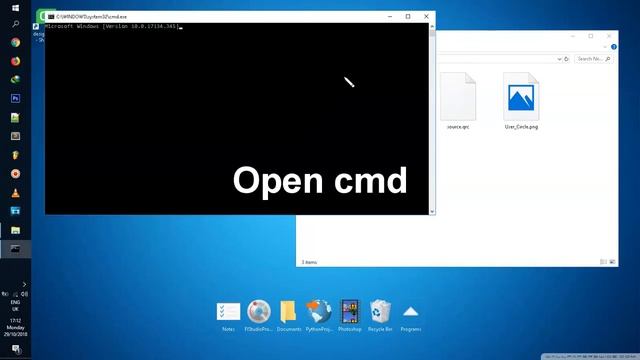The image size is (640, 360).
Task: Open Notes in the desktop dock
Action: point(228,316)
